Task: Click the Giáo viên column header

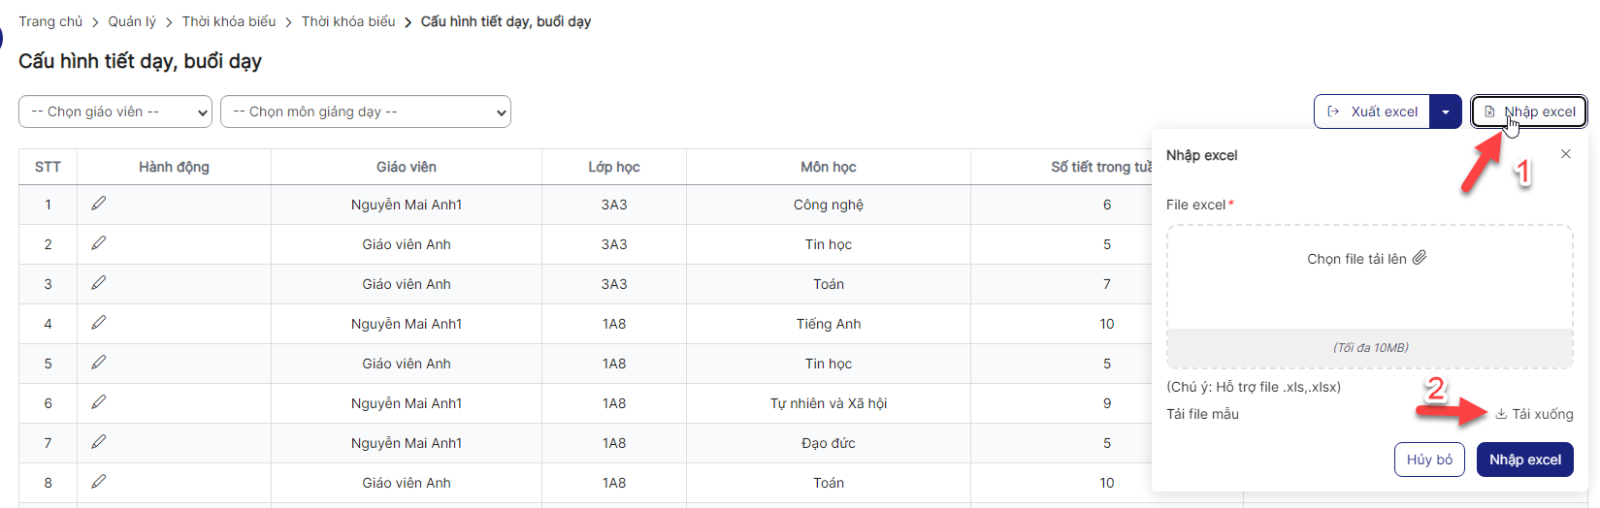Action: tap(406, 167)
